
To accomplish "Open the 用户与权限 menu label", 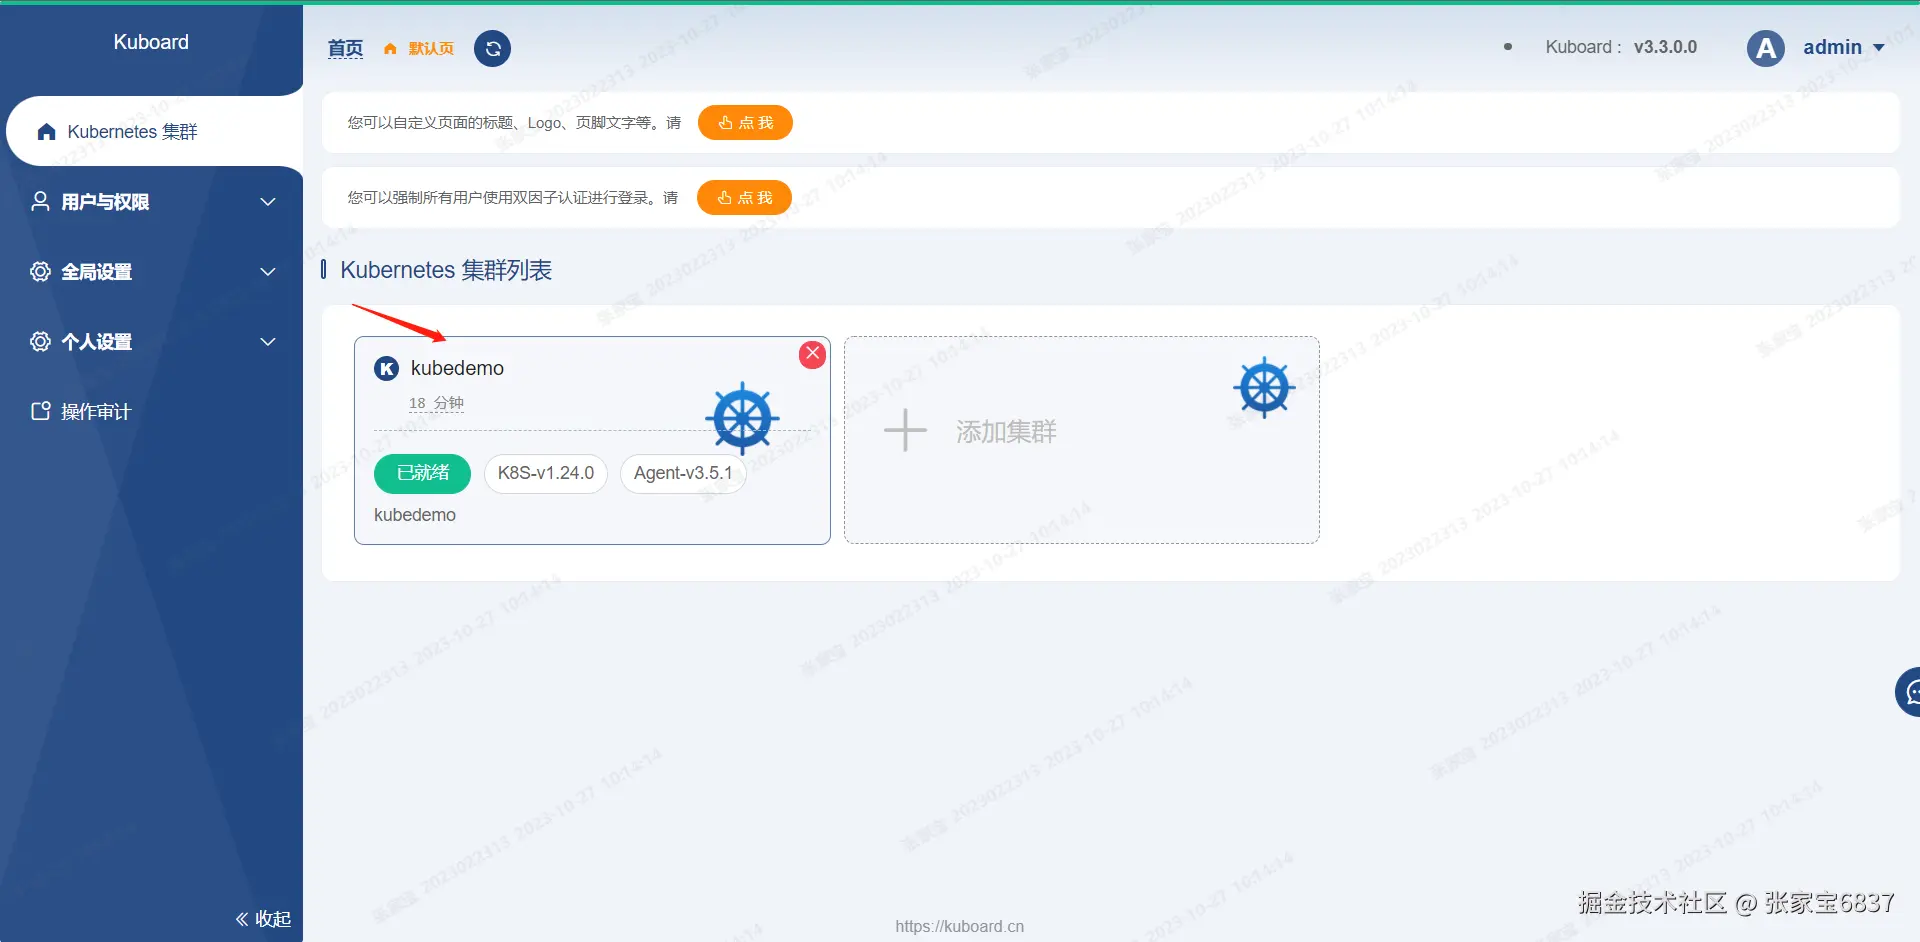I will [105, 202].
